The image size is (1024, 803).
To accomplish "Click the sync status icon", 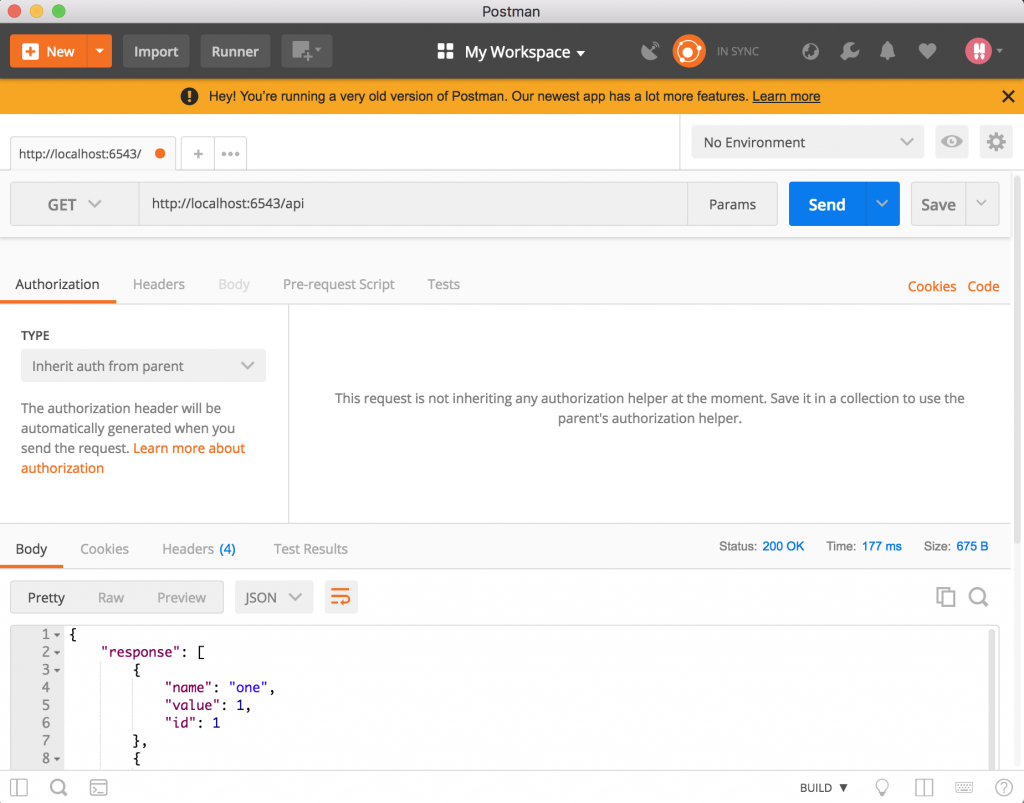I will [x=689, y=51].
